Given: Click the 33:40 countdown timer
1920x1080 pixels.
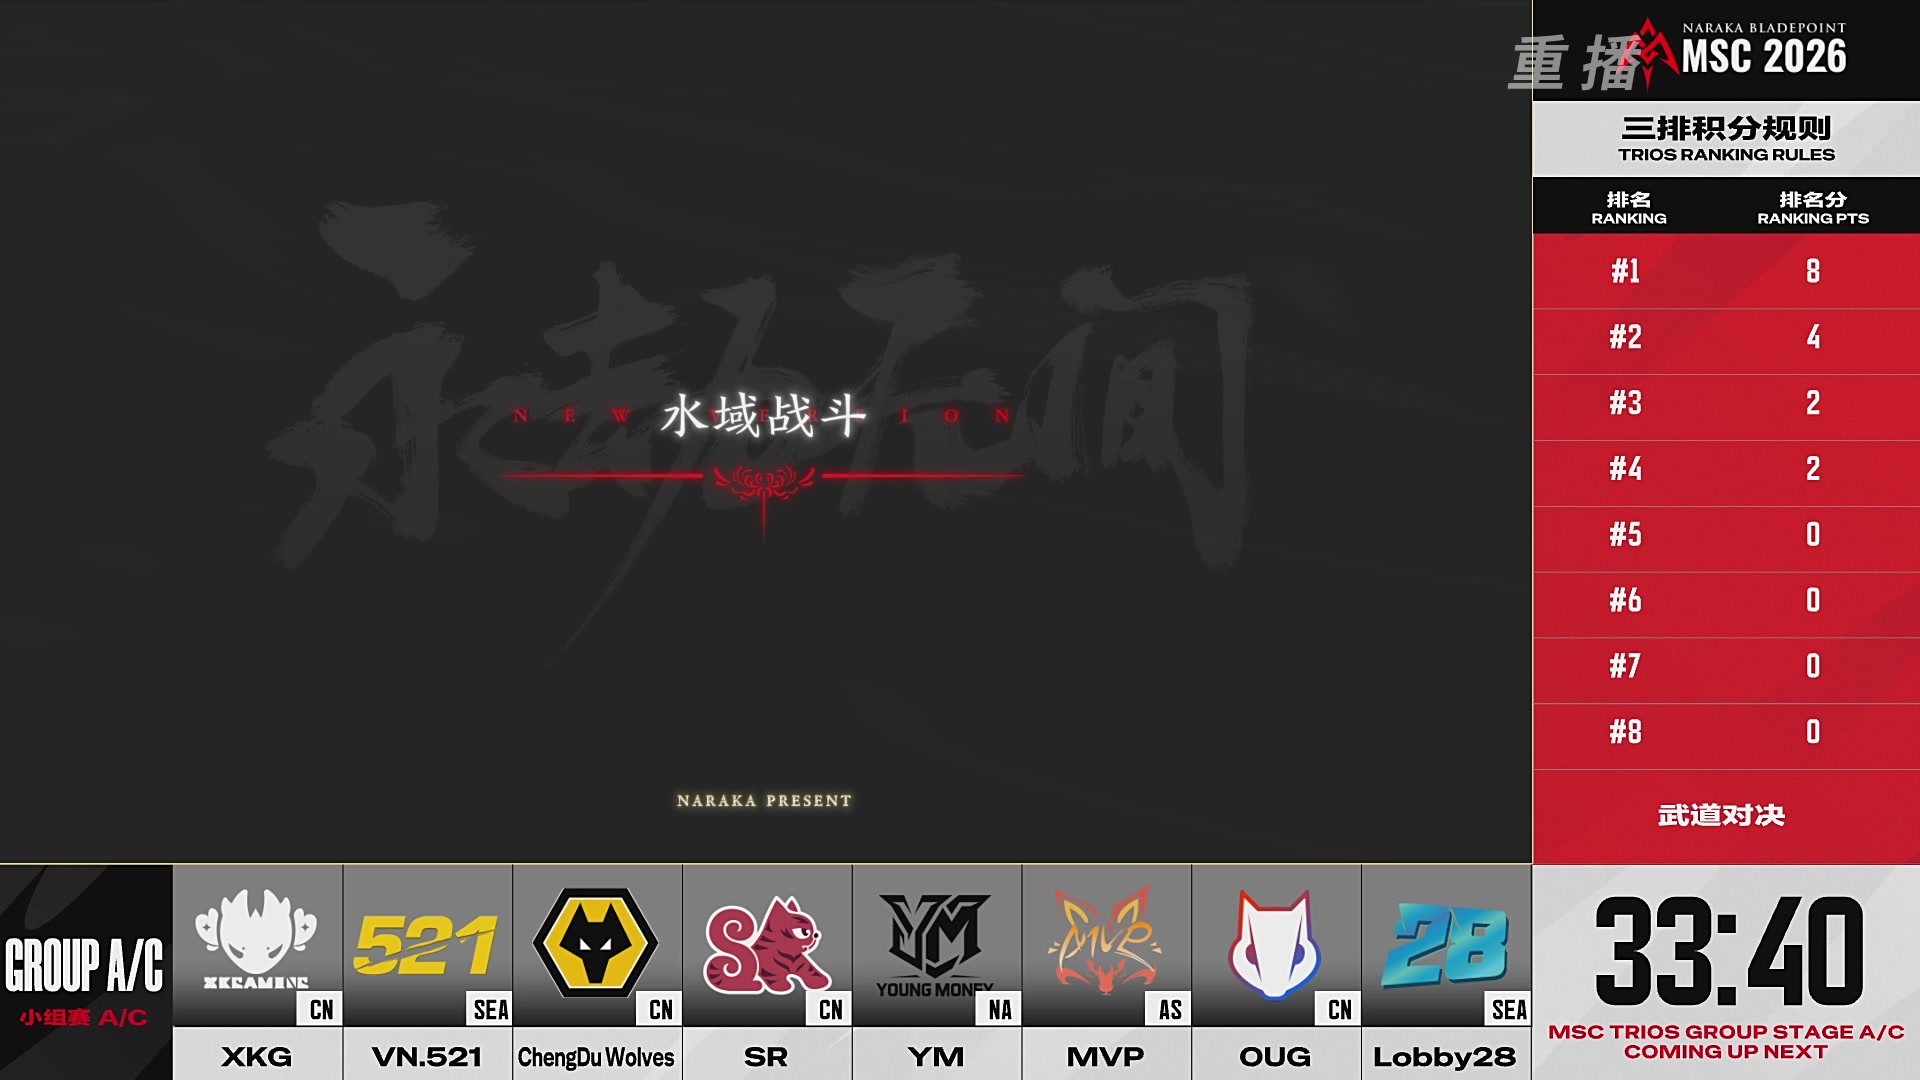Looking at the screenshot, I should point(1730,951).
